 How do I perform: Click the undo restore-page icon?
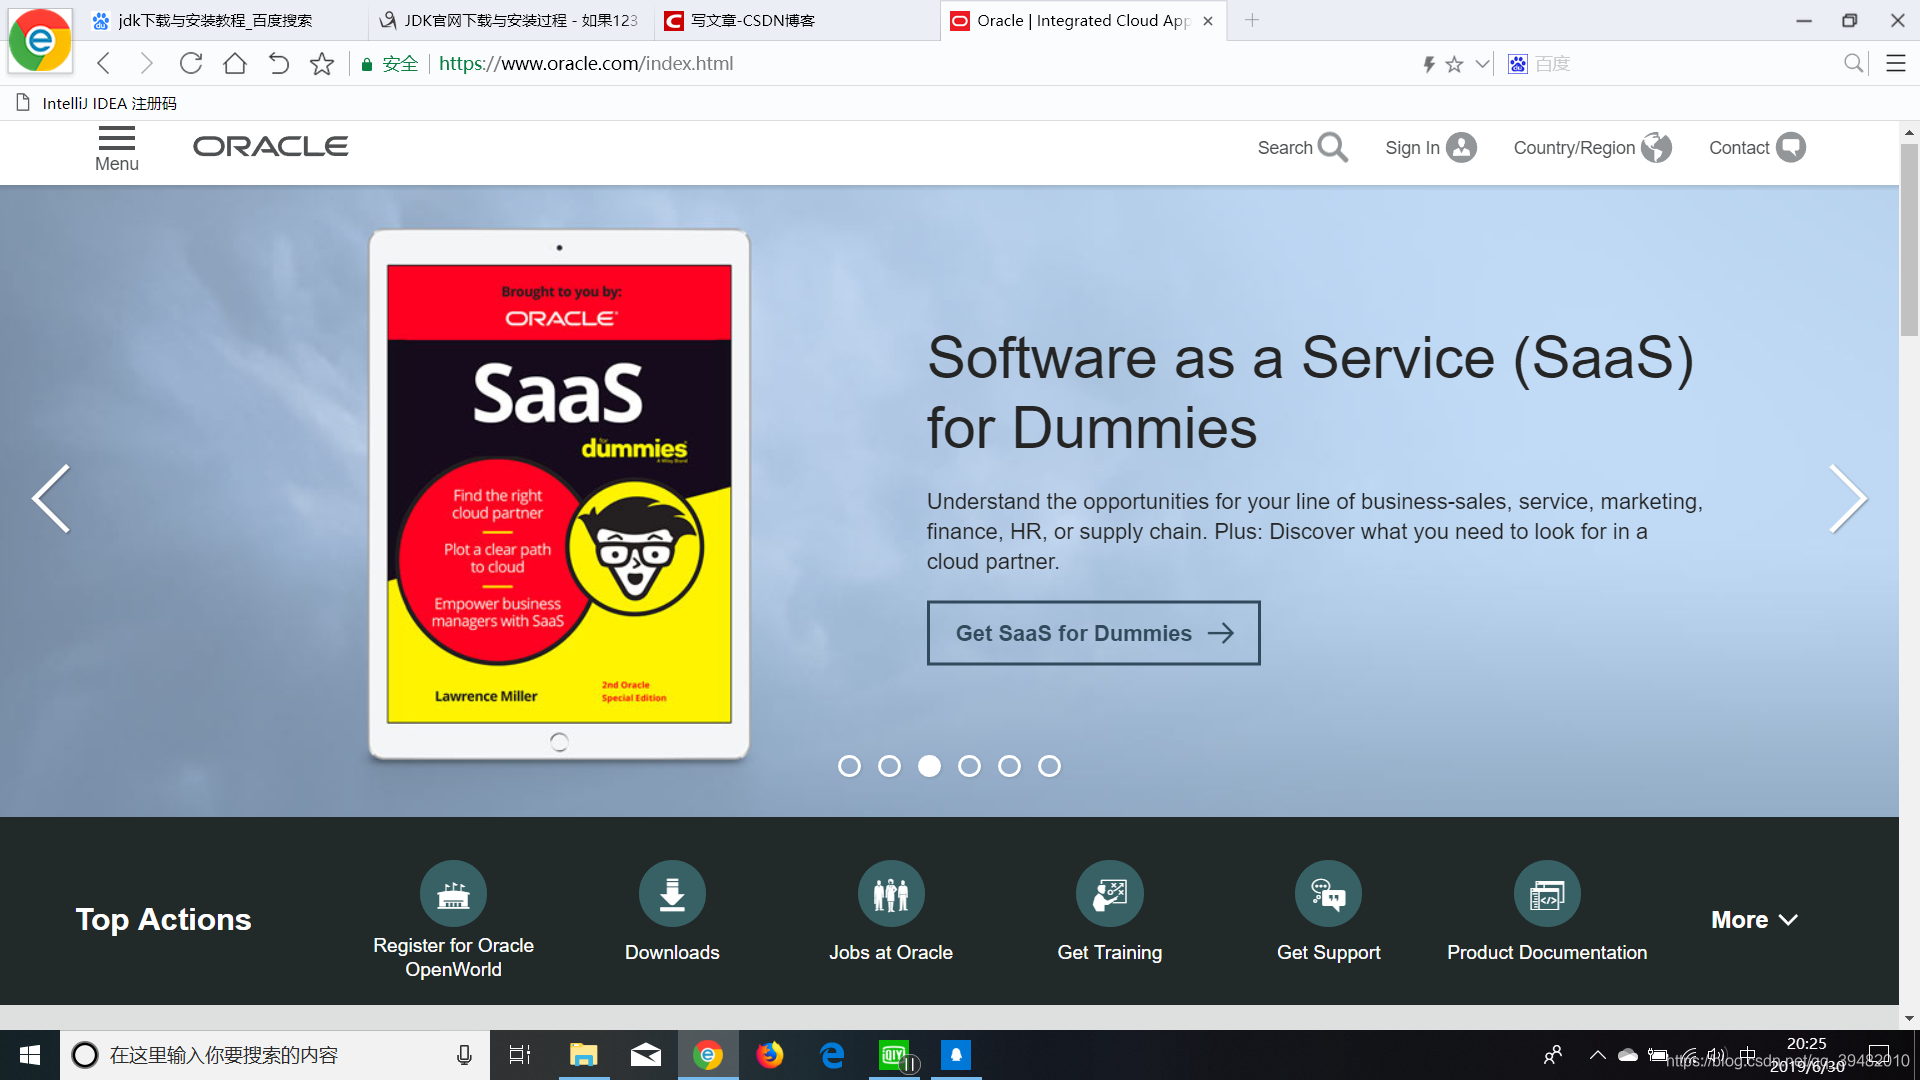279,64
